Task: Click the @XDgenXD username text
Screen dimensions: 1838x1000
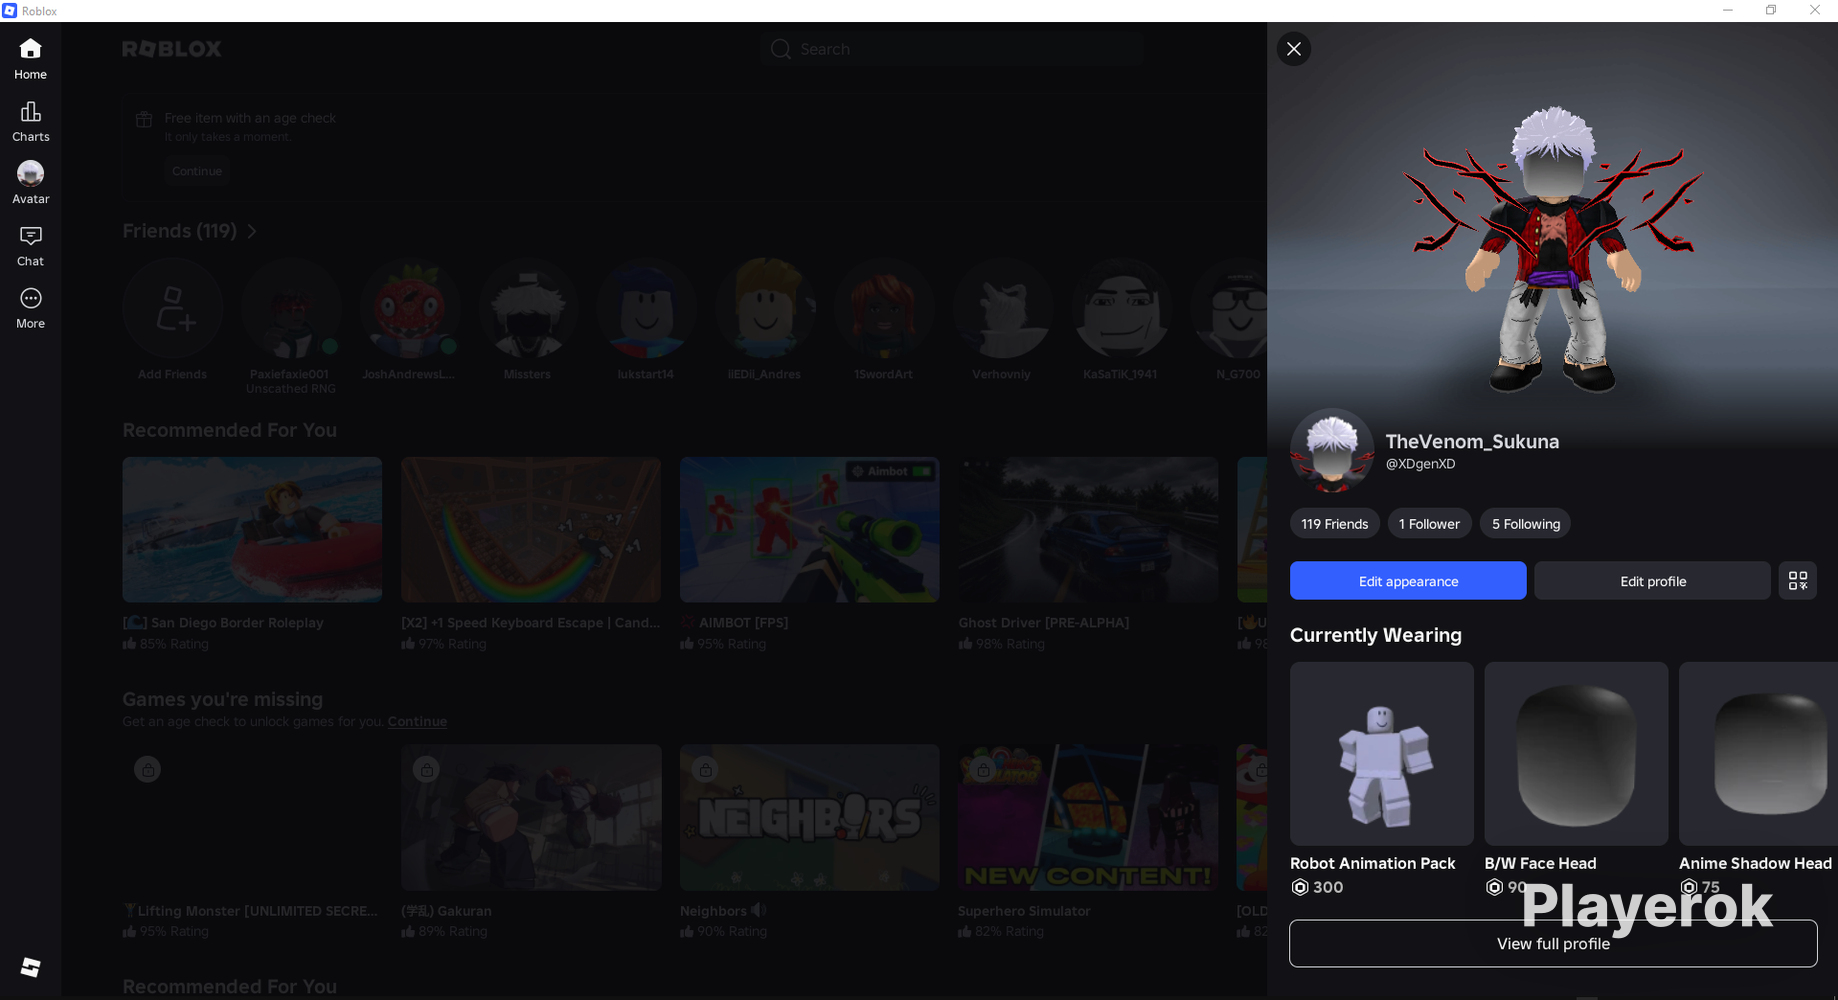Action: point(1420,464)
